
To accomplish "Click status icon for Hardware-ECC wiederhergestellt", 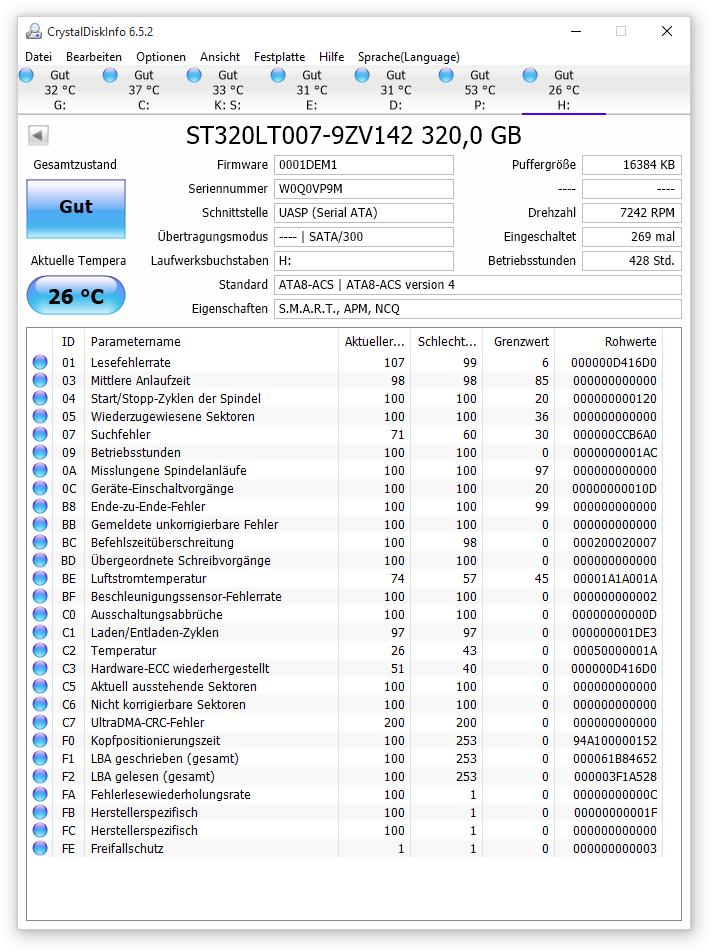I will point(40,668).
